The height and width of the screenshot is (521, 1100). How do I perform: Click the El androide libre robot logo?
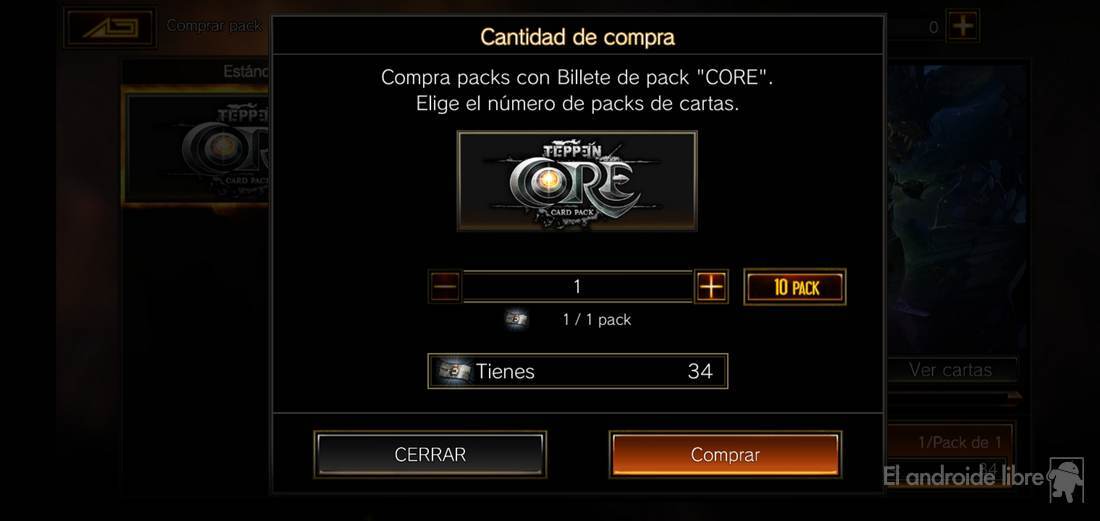click(x=1066, y=479)
